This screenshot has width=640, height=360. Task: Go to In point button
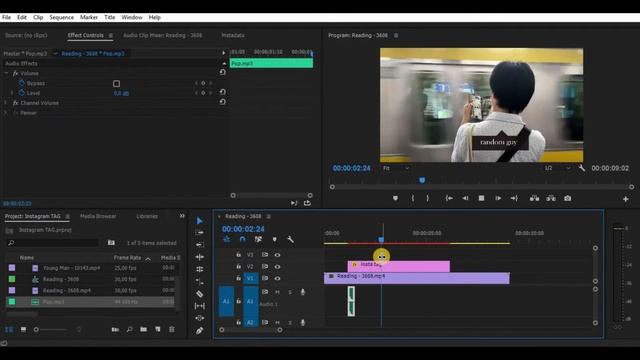(449, 198)
